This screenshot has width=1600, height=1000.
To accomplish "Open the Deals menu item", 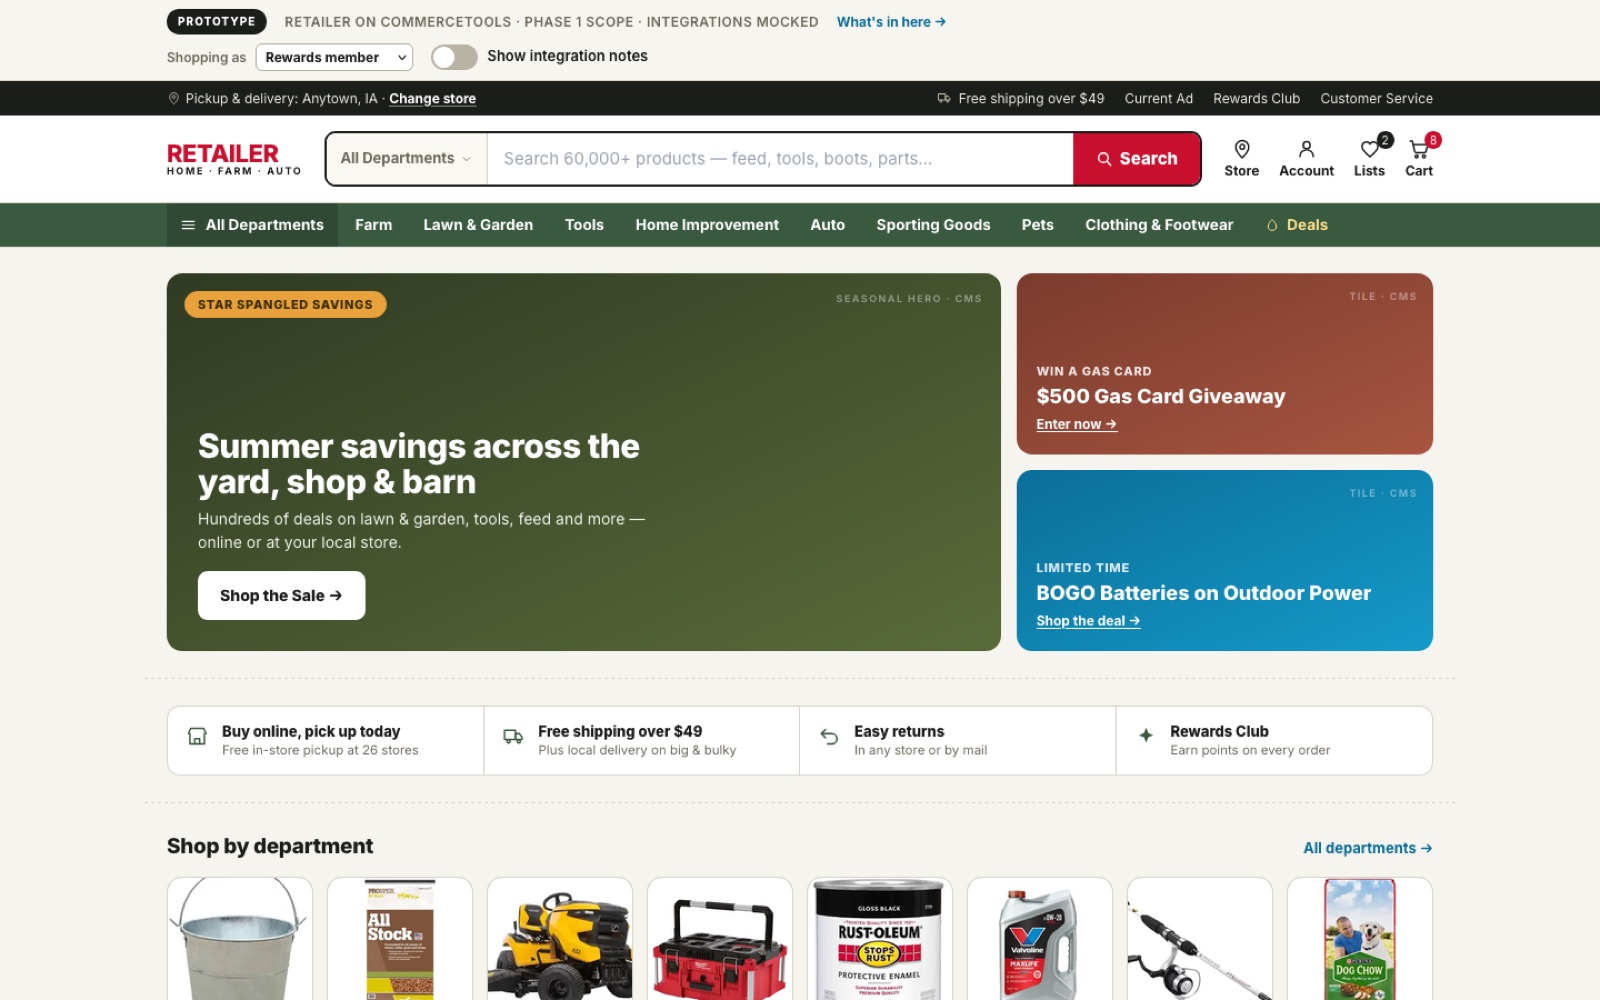I will (1297, 225).
